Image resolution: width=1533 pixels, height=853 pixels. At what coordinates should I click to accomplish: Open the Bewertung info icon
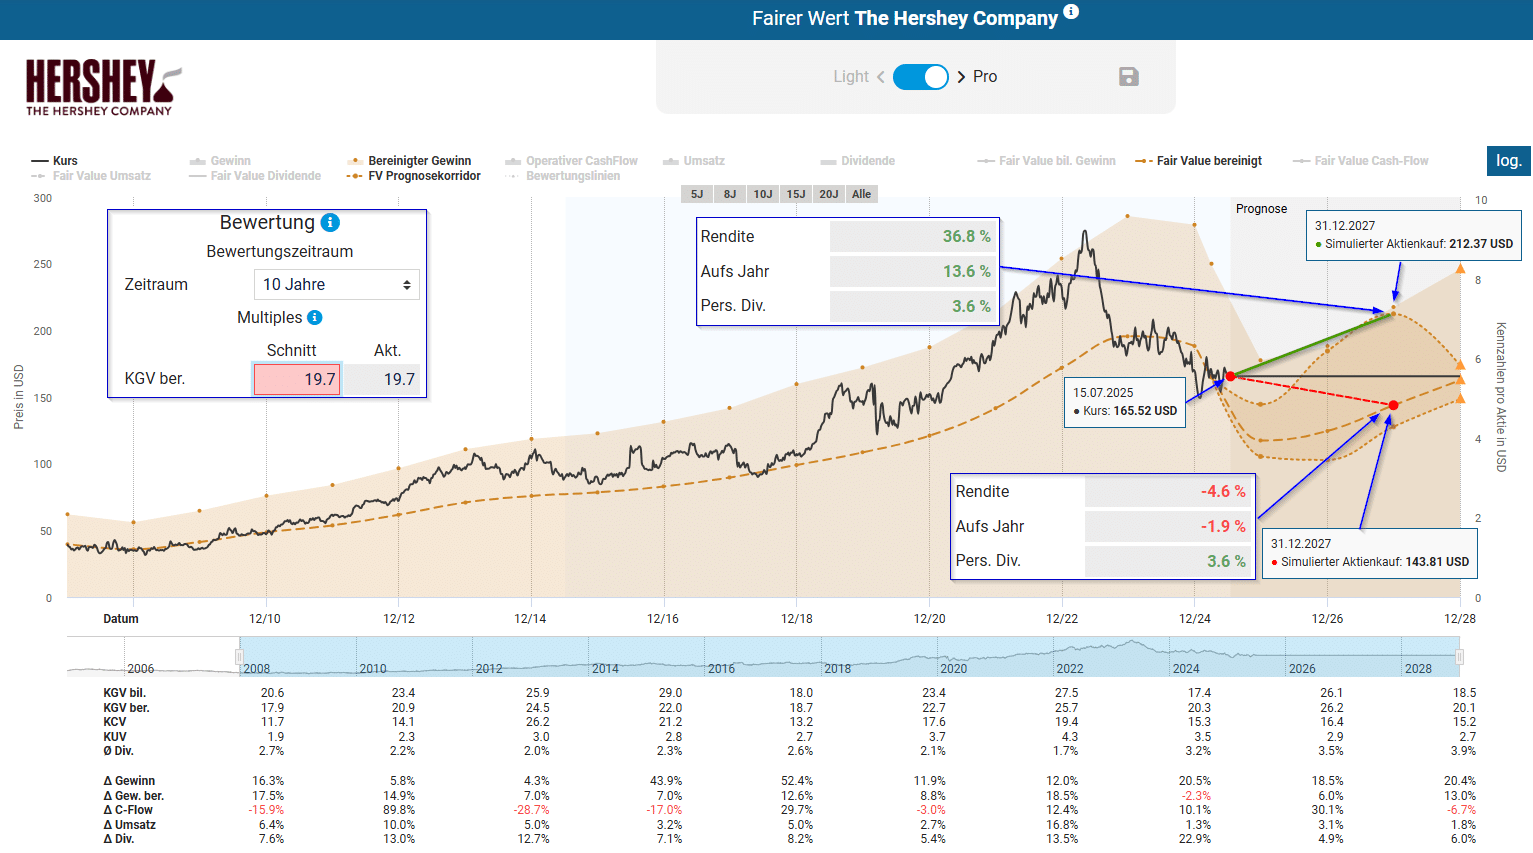tap(330, 222)
